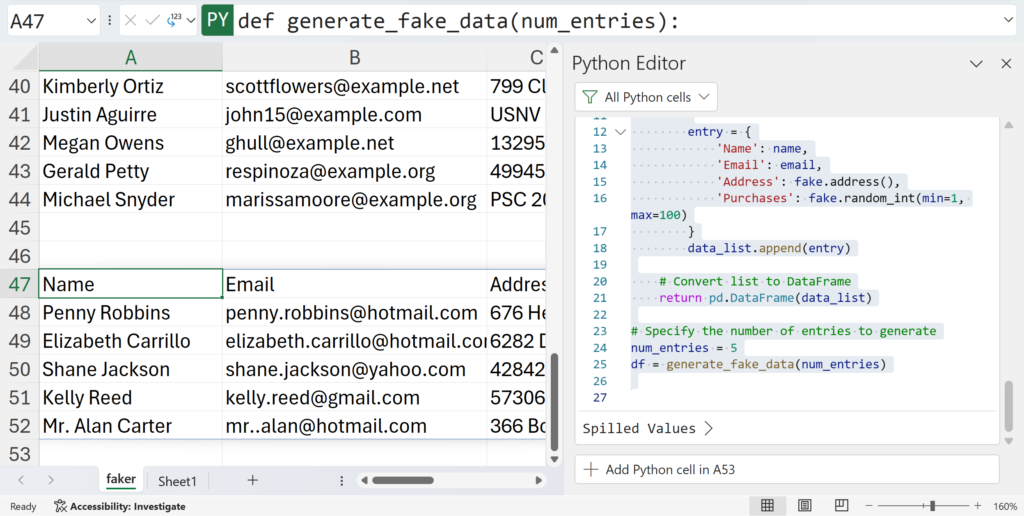Image resolution: width=1024 pixels, height=516 pixels.
Task: Click the PY Python mode badge in formula bar
Action: point(218,20)
